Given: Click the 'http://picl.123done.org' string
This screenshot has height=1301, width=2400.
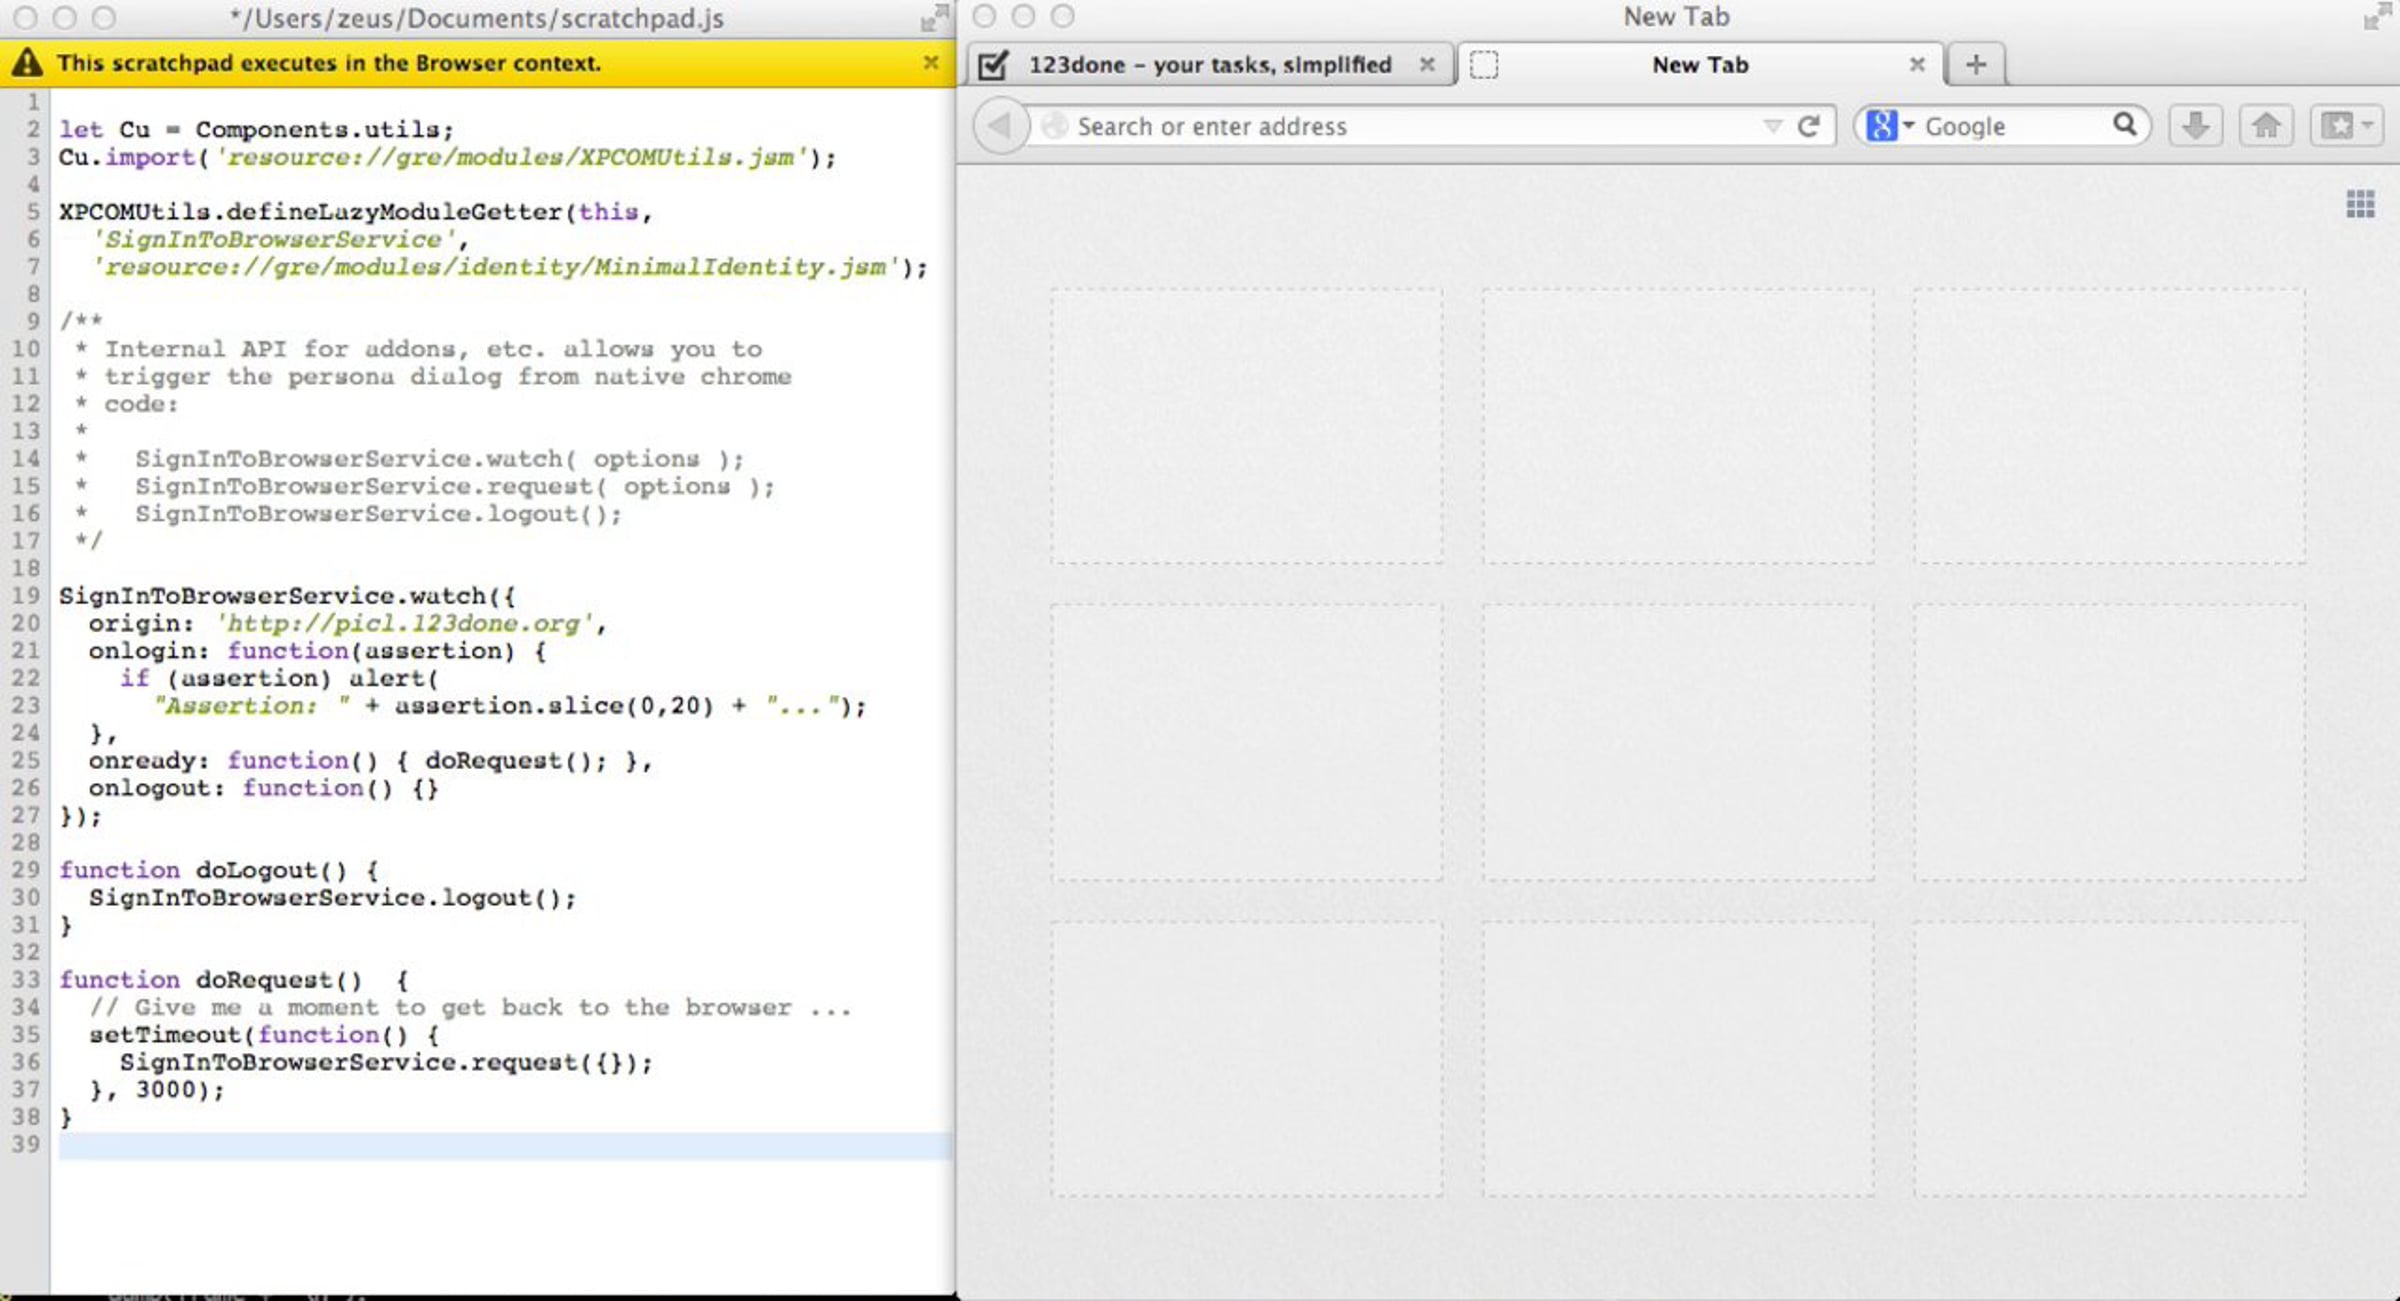Looking at the screenshot, I should pyautogui.click(x=405, y=624).
